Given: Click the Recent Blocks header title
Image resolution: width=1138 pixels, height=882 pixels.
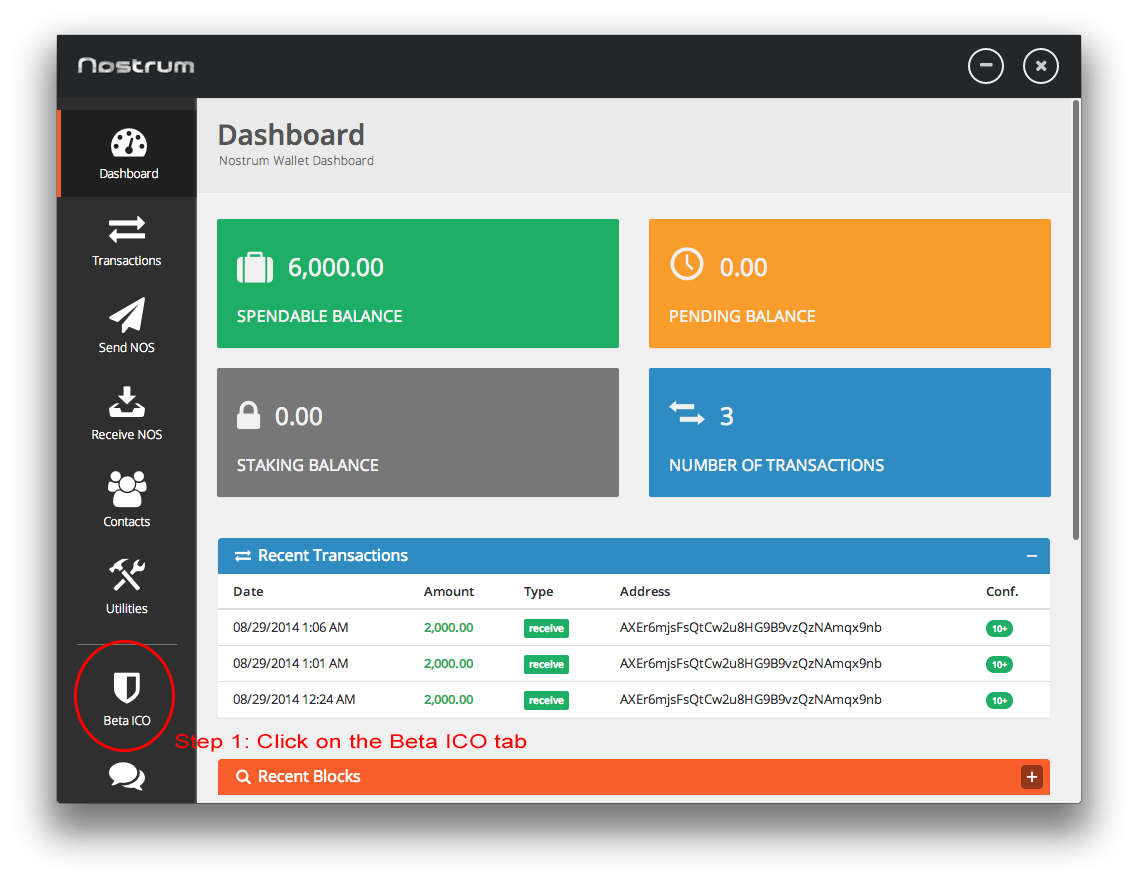Looking at the screenshot, I should pos(309,777).
